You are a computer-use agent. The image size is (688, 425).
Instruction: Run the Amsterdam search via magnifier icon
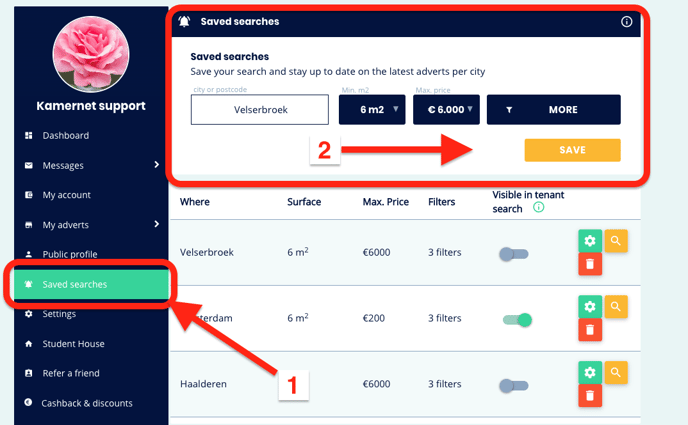point(616,307)
